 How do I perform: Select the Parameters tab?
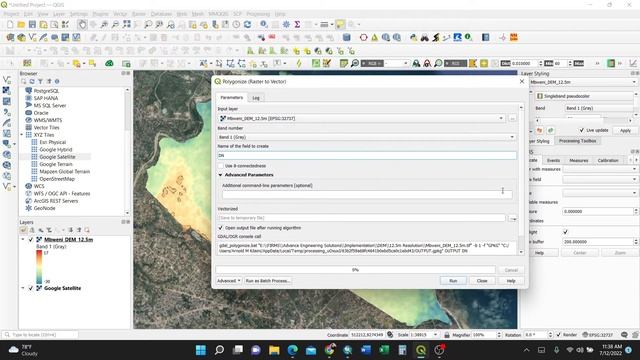tap(231, 98)
